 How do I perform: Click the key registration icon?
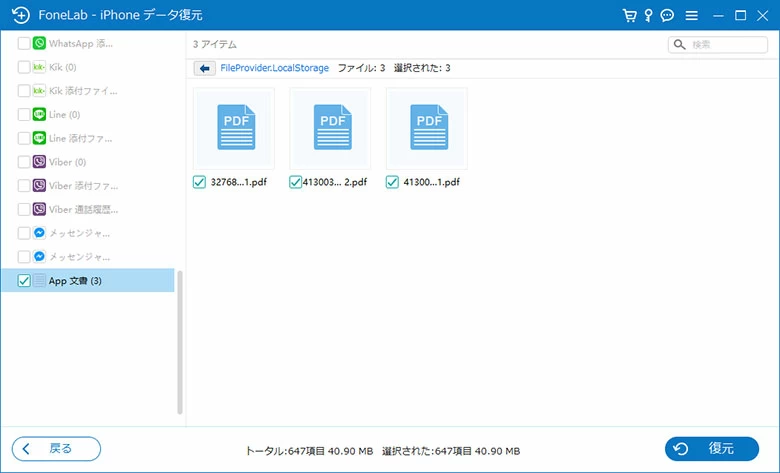[648, 16]
